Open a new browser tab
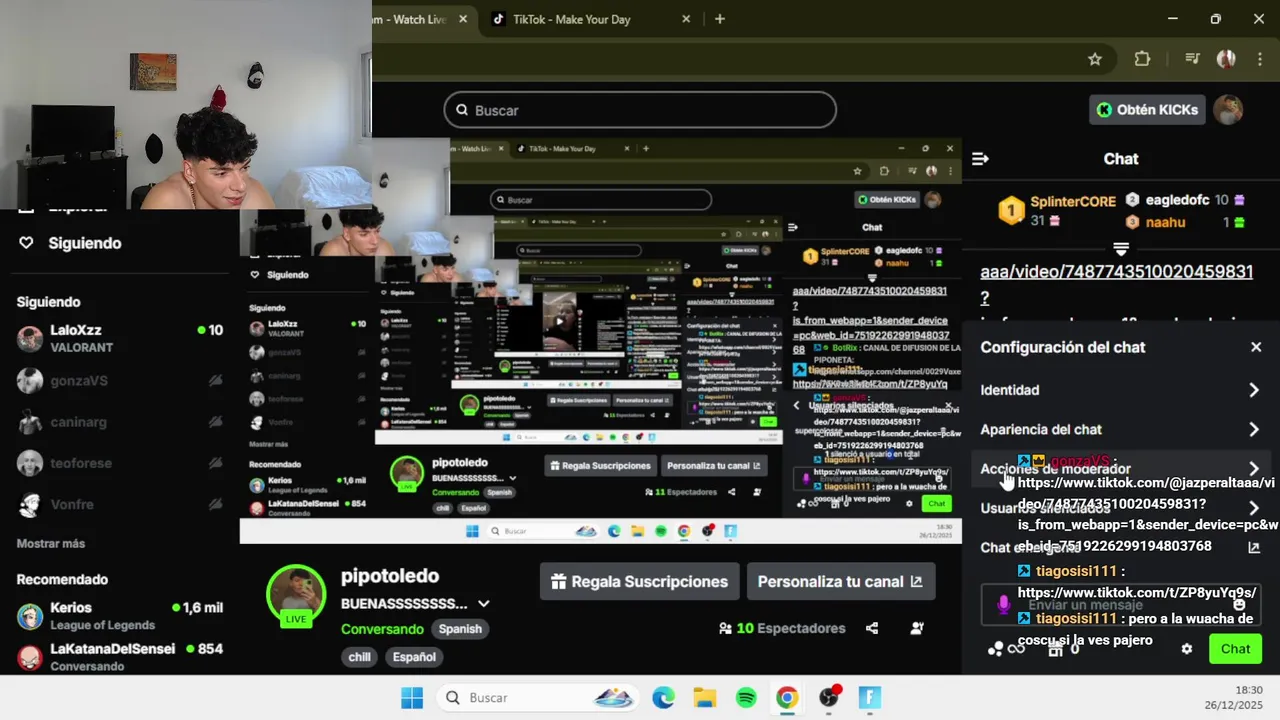The image size is (1280, 720). 720,19
